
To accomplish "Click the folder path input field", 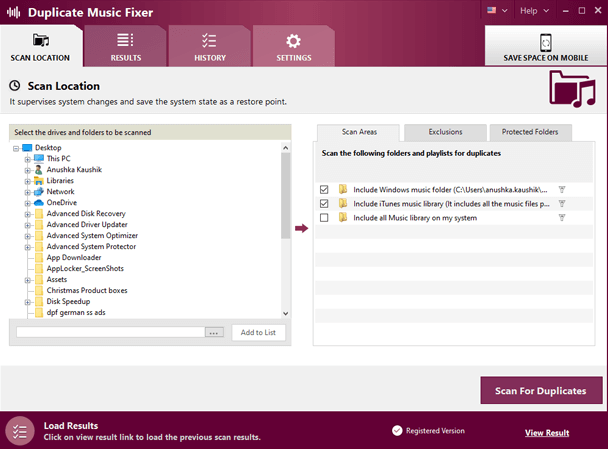I will (111, 332).
